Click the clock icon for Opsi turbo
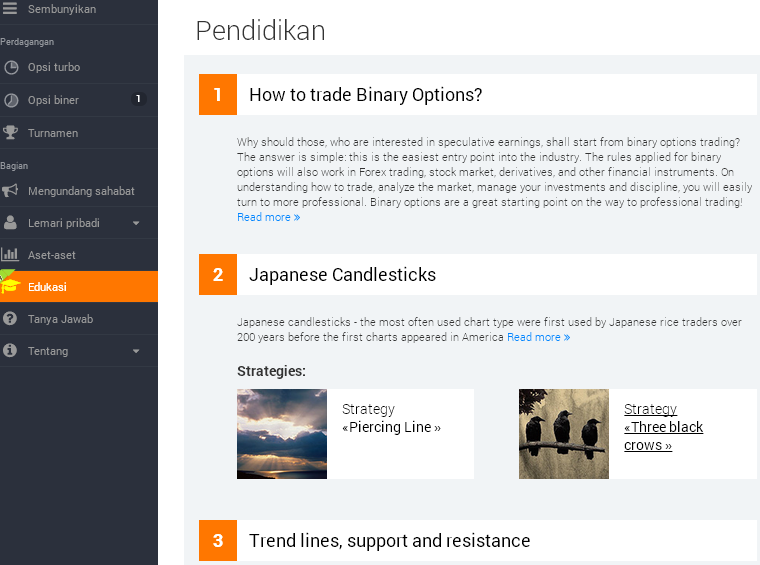Screen dimensions: 760x565 point(11,67)
